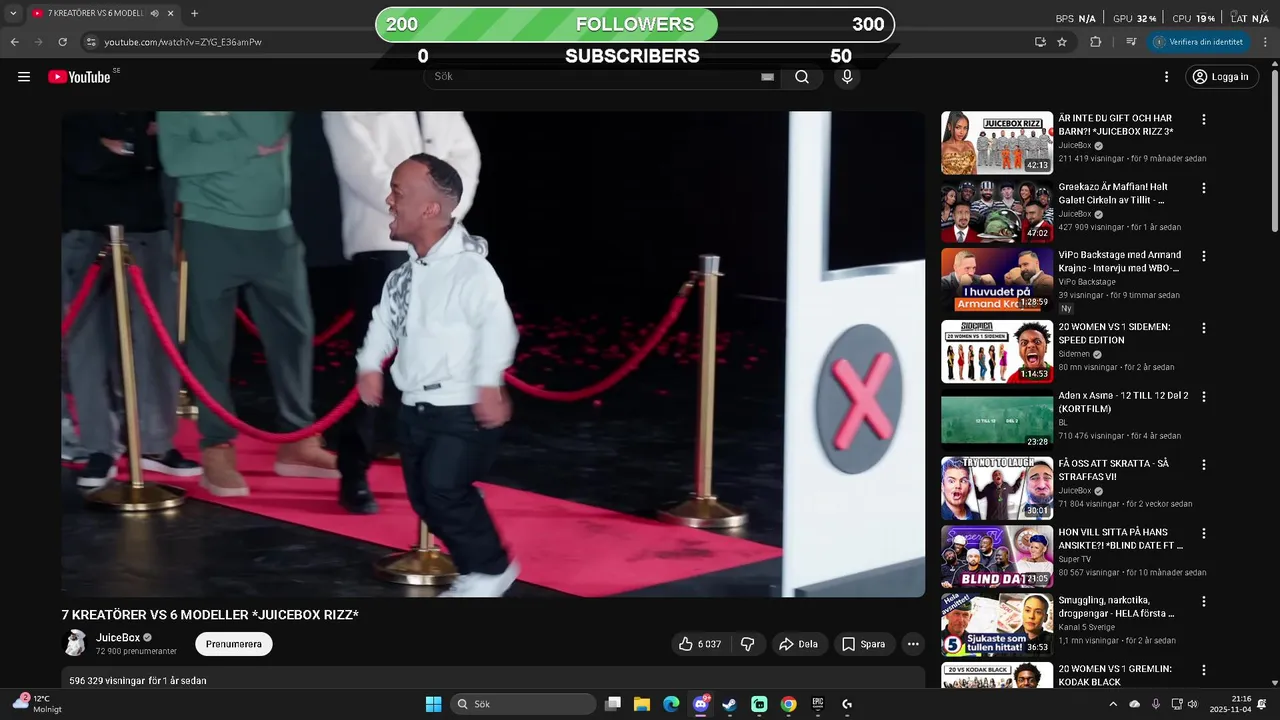Open options for HON VILL SITTA video
This screenshot has height=720, width=1280.
pyautogui.click(x=1204, y=534)
